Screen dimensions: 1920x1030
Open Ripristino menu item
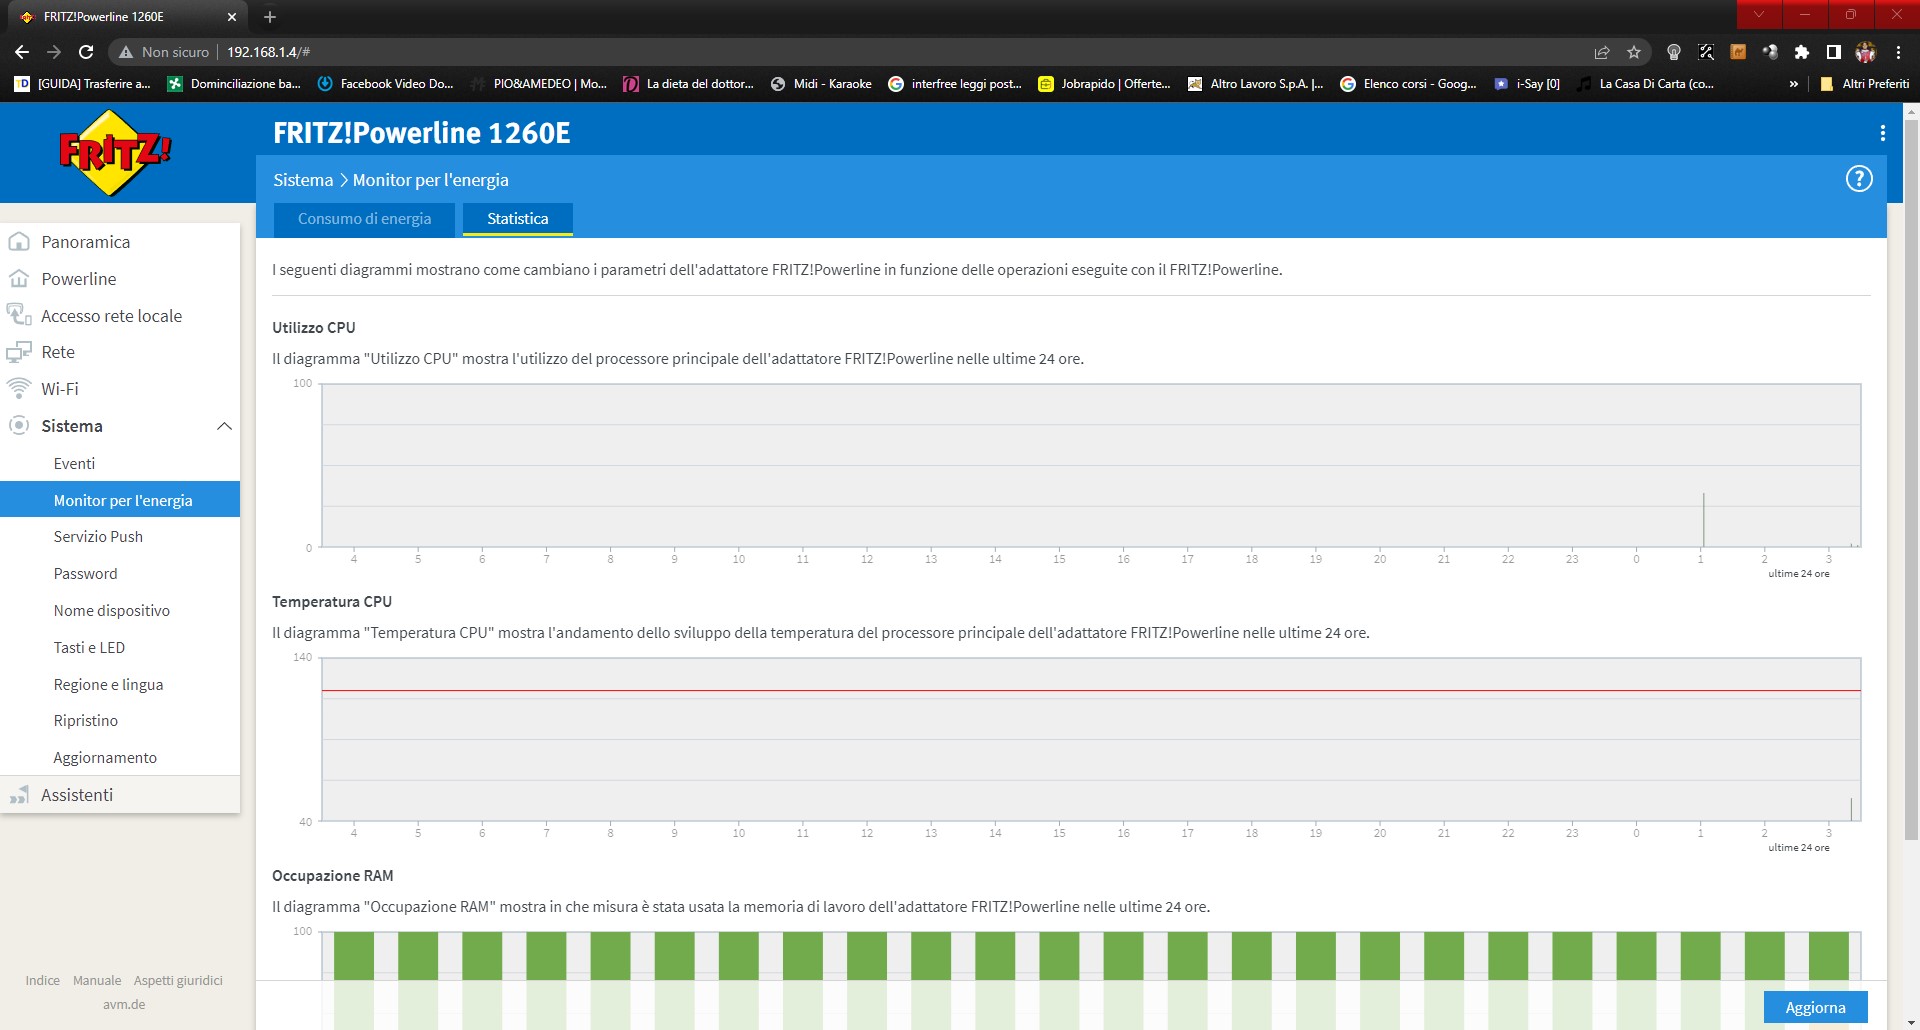85,721
